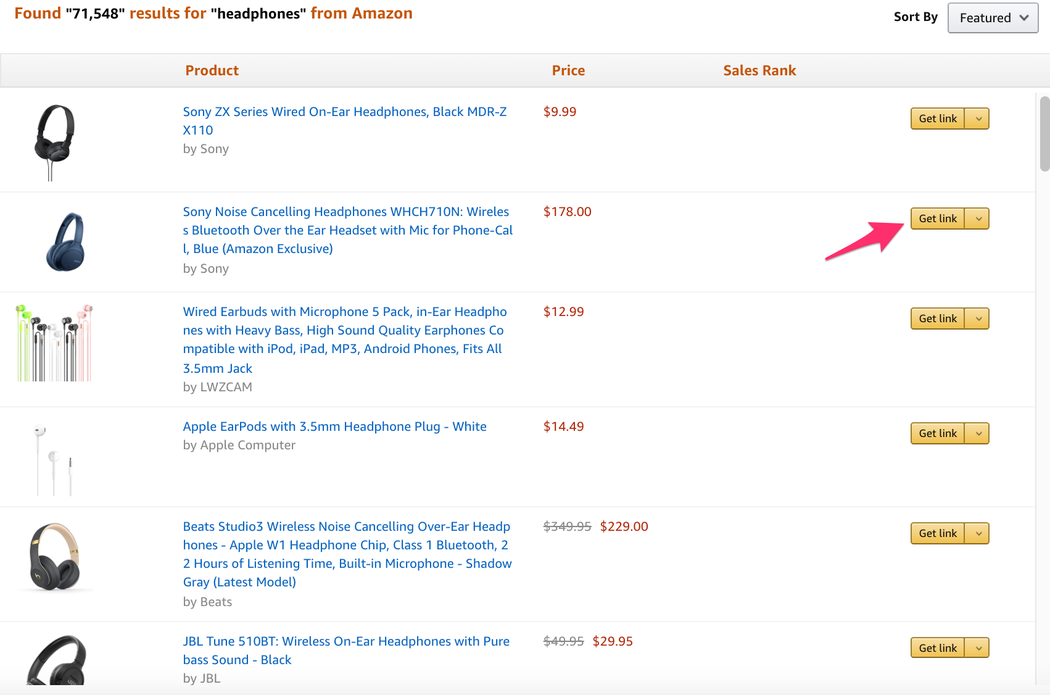The width and height of the screenshot is (1050, 695).
Task: Click the struck-through $349.95 price
Action: pyautogui.click(x=567, y=526)
